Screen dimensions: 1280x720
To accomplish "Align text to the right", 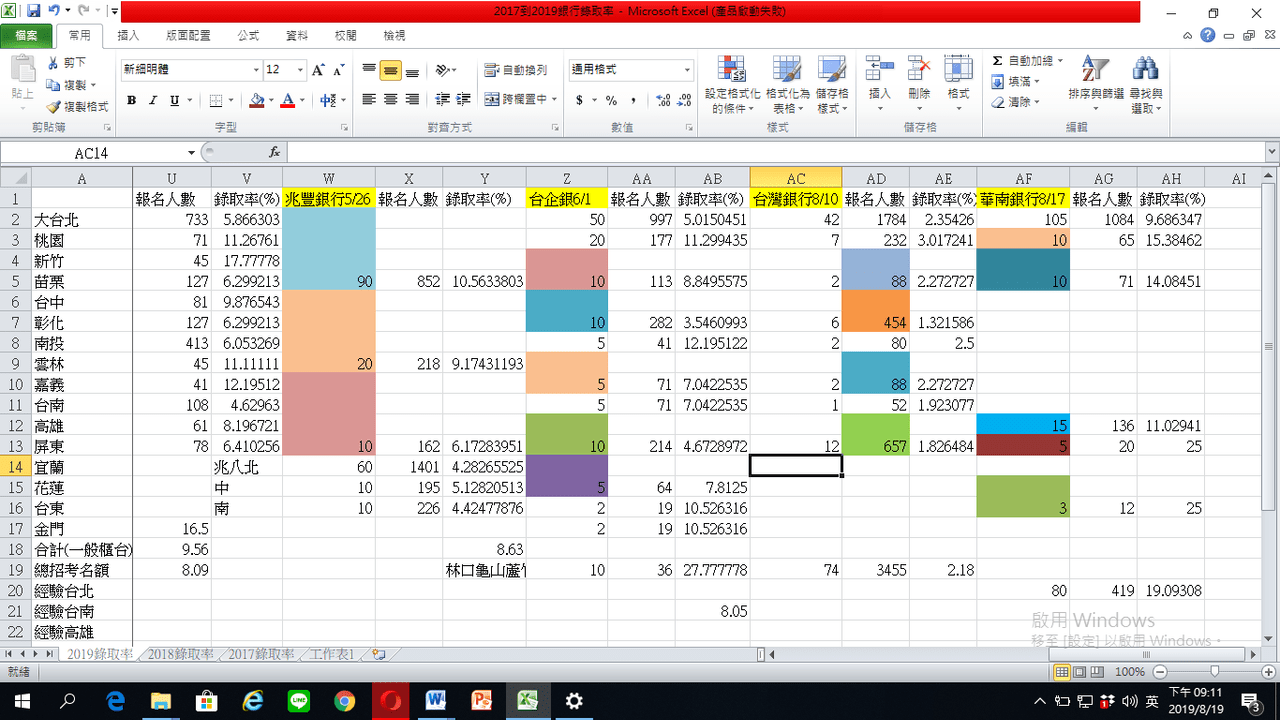I will (411, 100).
